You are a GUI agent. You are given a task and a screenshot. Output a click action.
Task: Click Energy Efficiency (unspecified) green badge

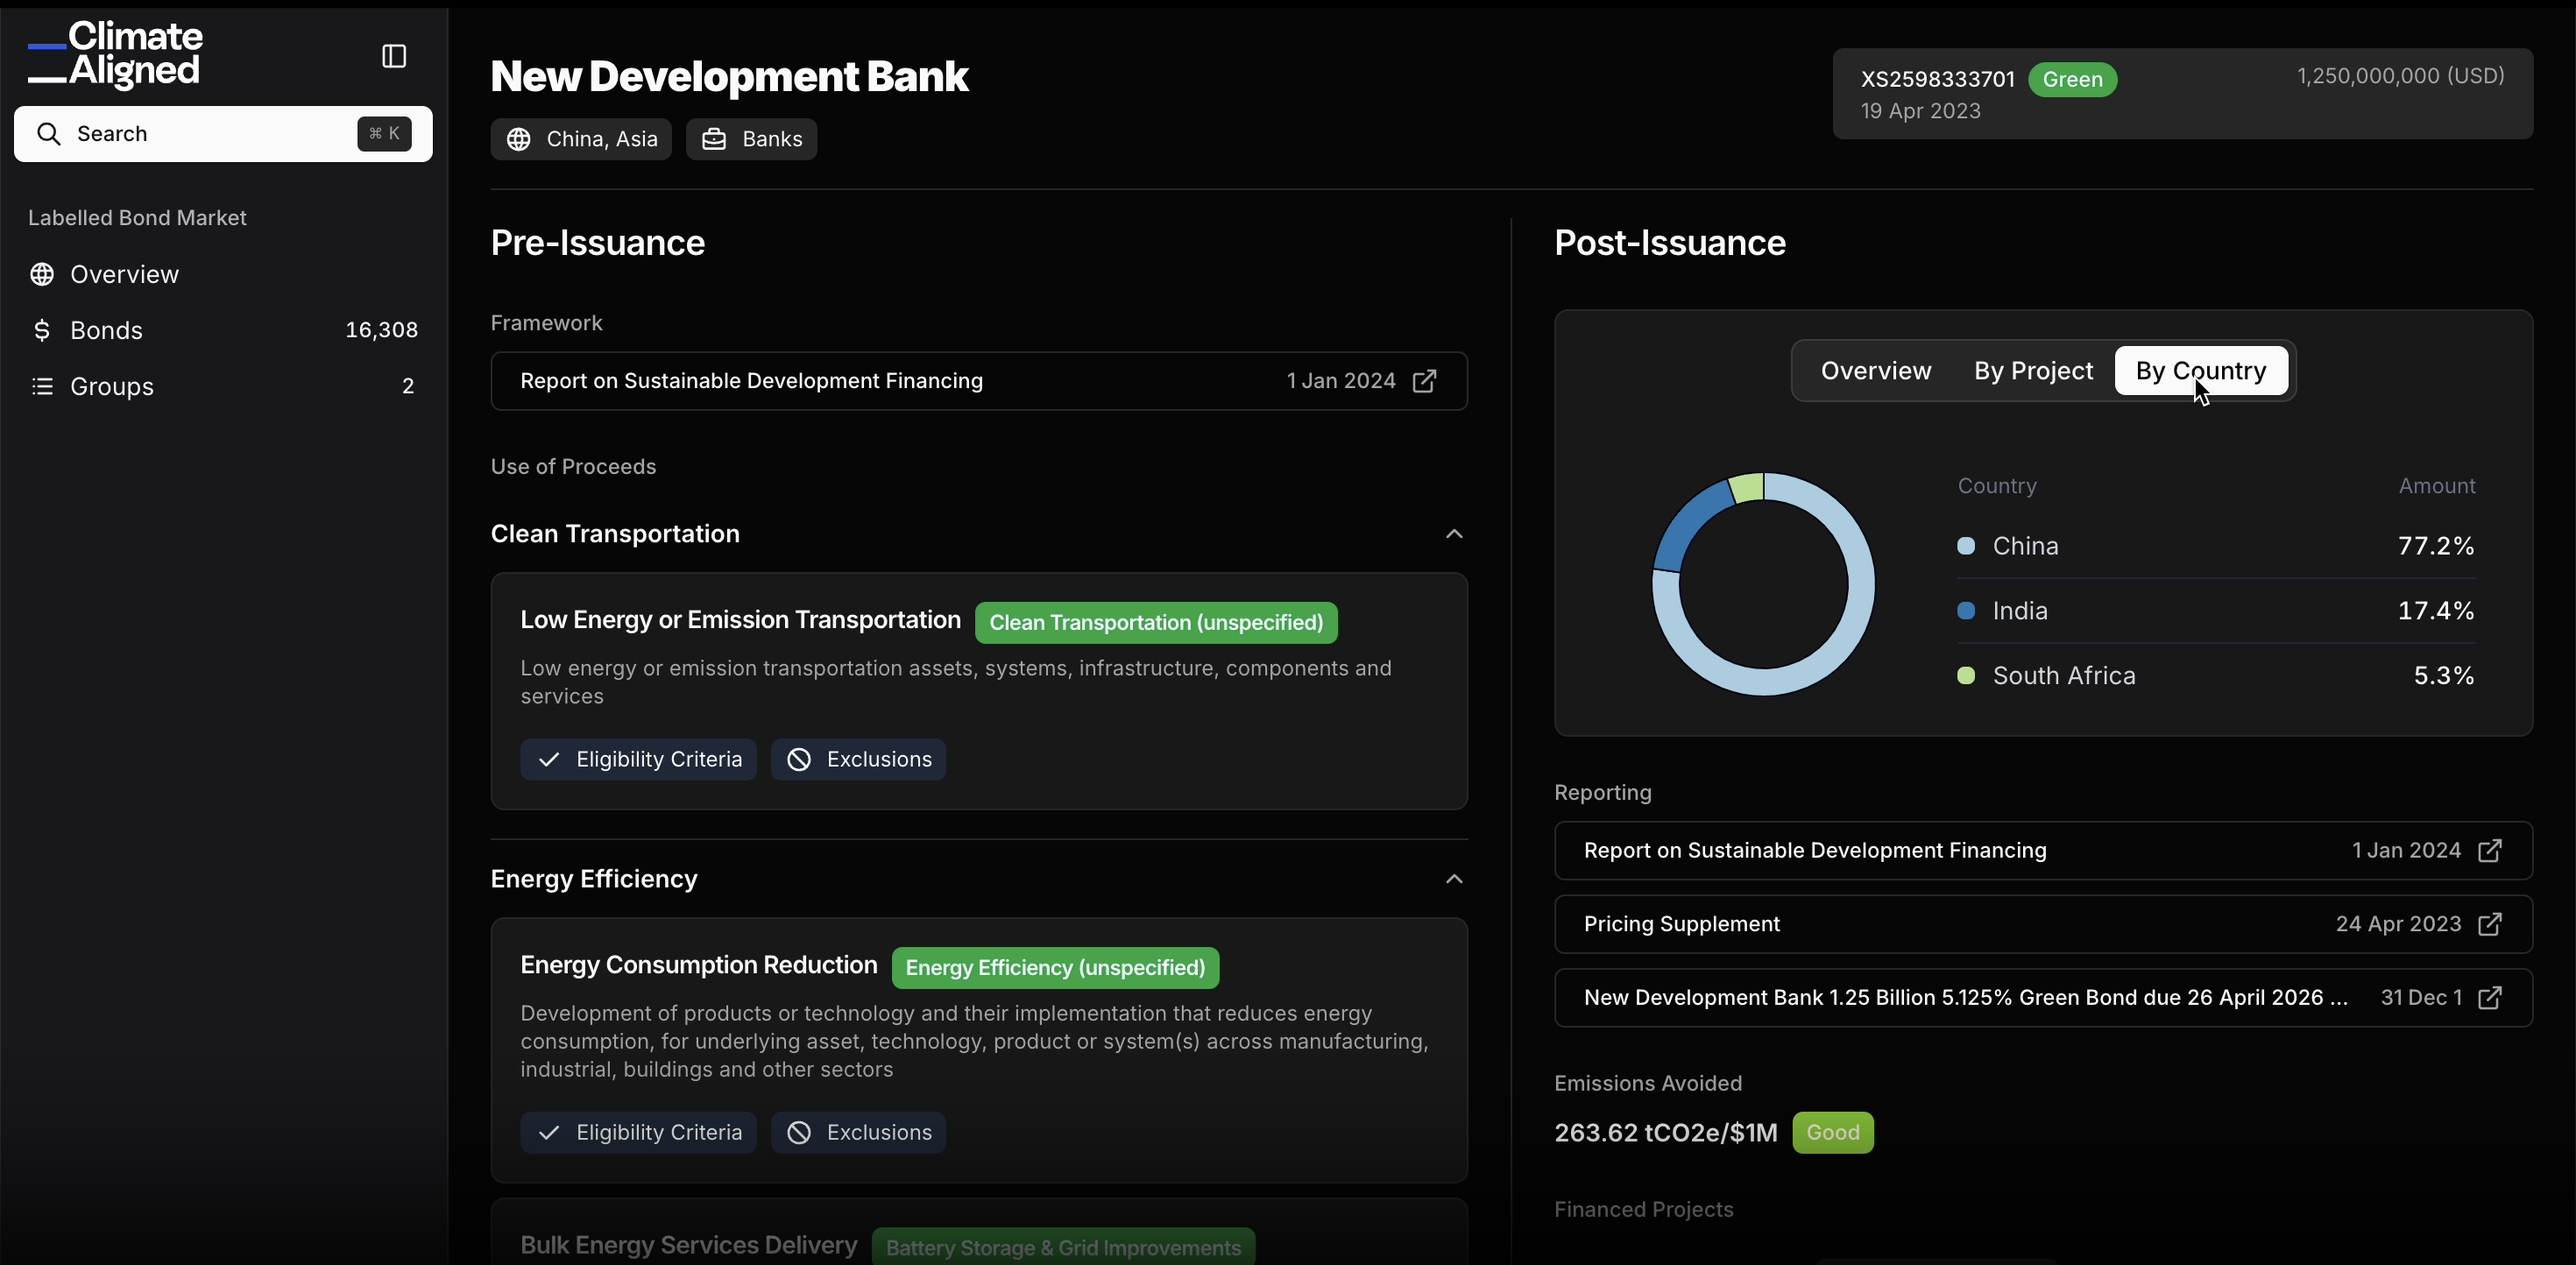[1055, 968]
